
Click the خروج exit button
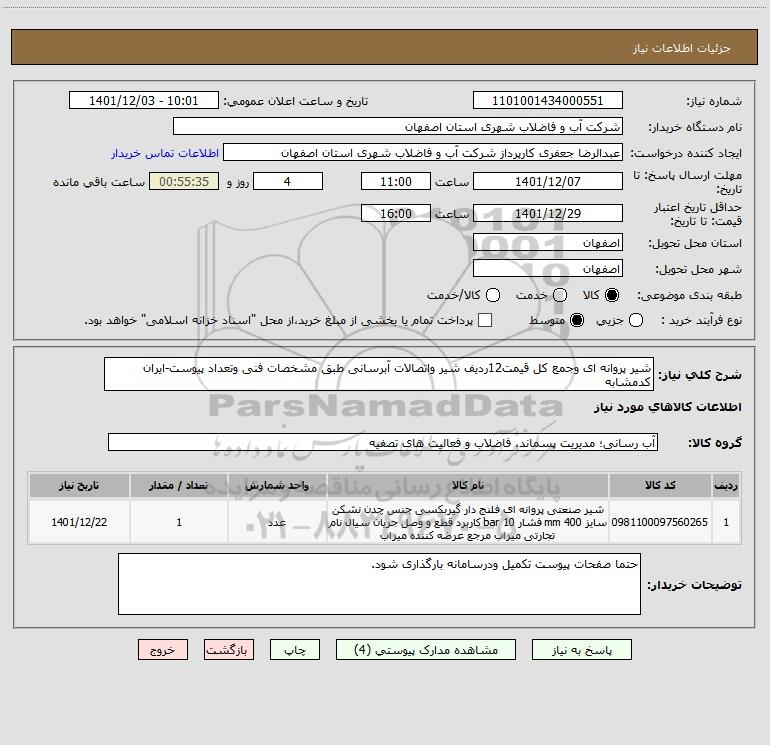coord(163,650)
